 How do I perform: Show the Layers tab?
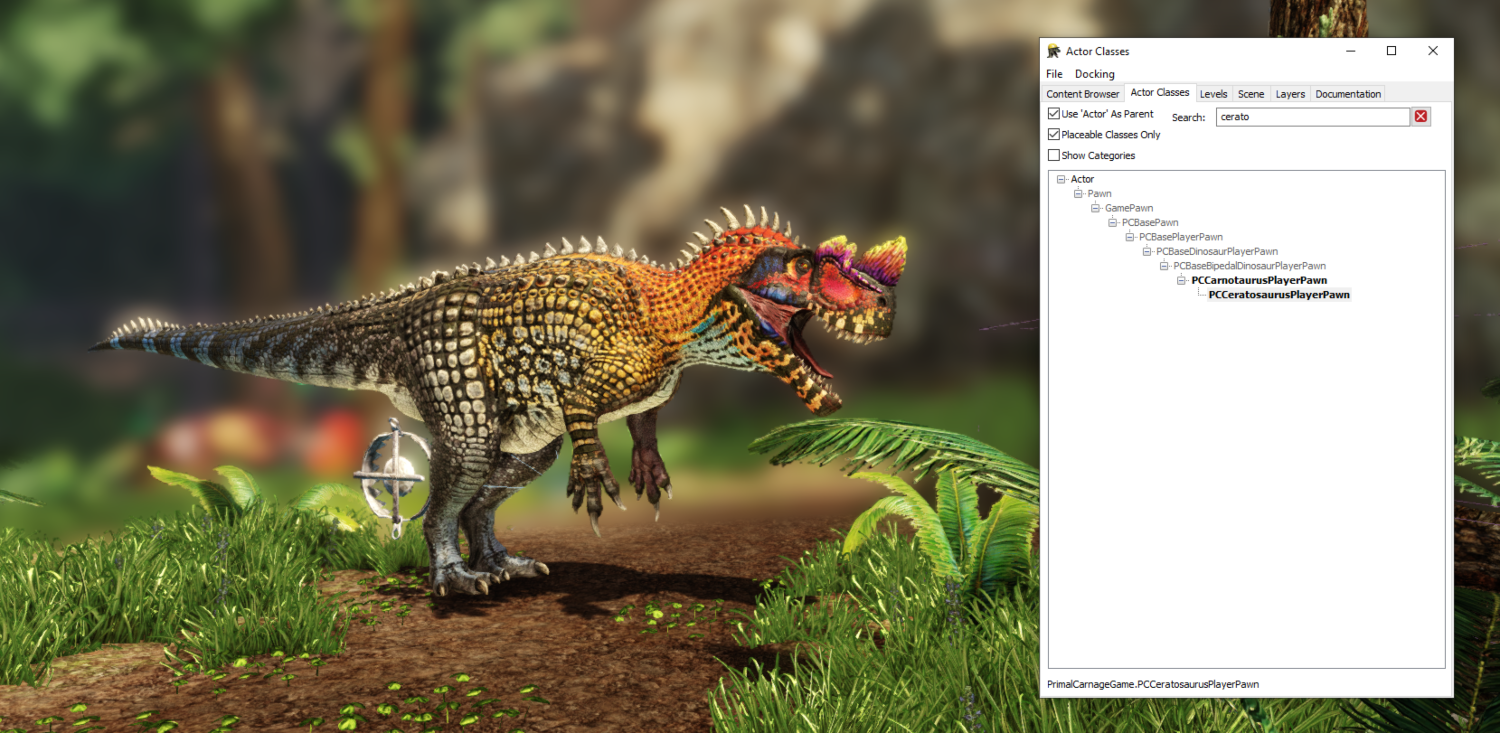coord(1290,94)
